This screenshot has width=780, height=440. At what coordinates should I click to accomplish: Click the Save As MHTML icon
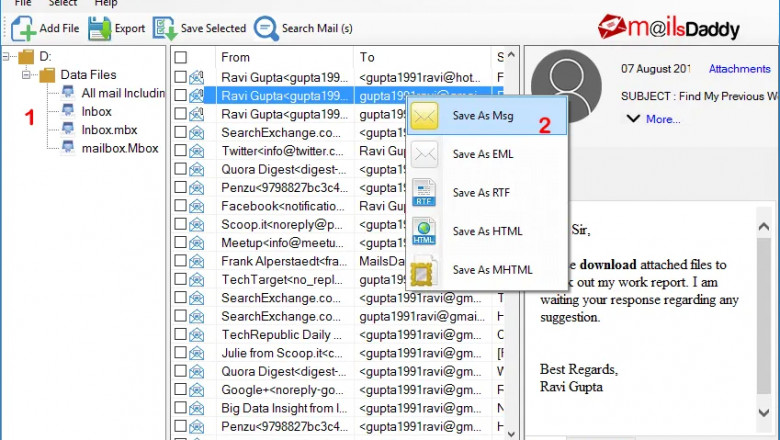pyautogui.click(x=425, y=269)
